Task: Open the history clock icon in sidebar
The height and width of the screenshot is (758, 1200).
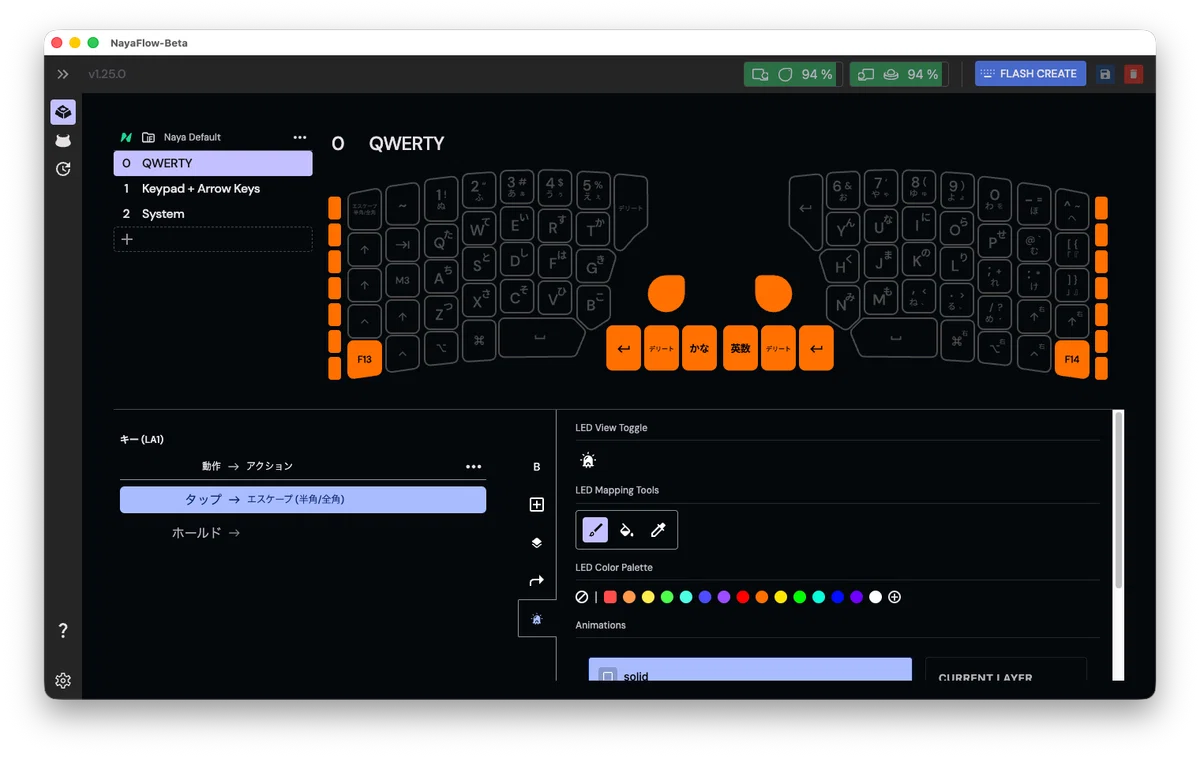Action: pos(63,169)
